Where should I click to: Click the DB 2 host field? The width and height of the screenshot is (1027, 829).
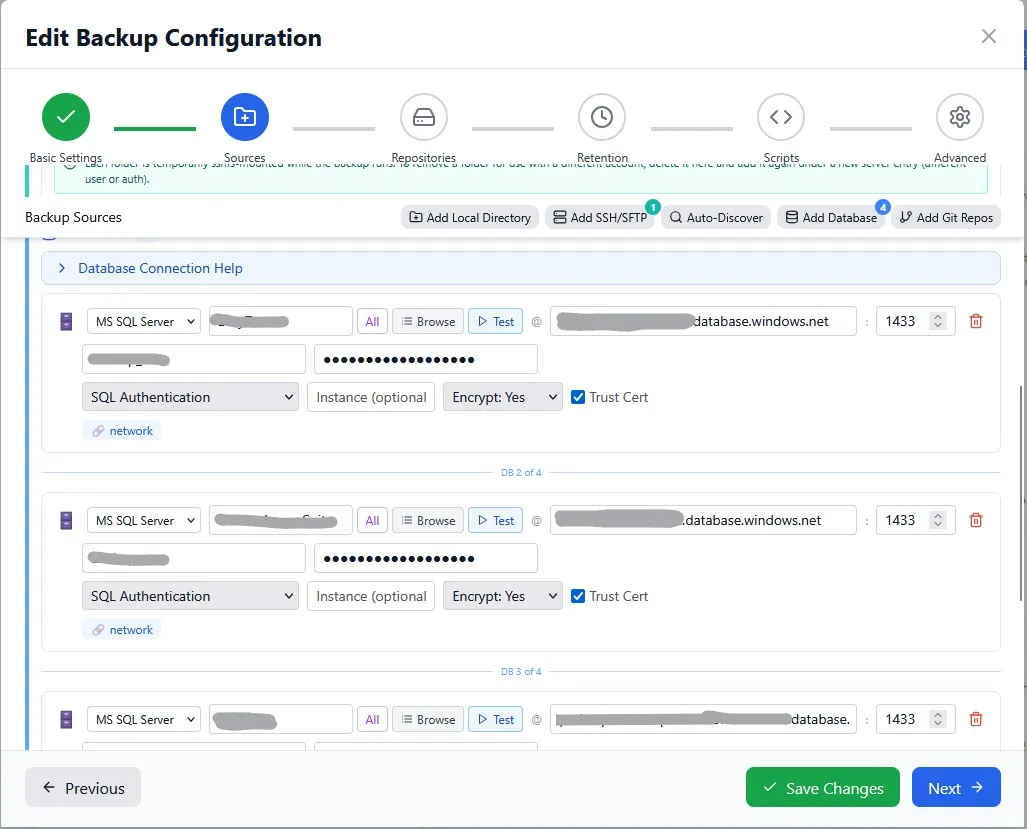(x=703, y=521)
